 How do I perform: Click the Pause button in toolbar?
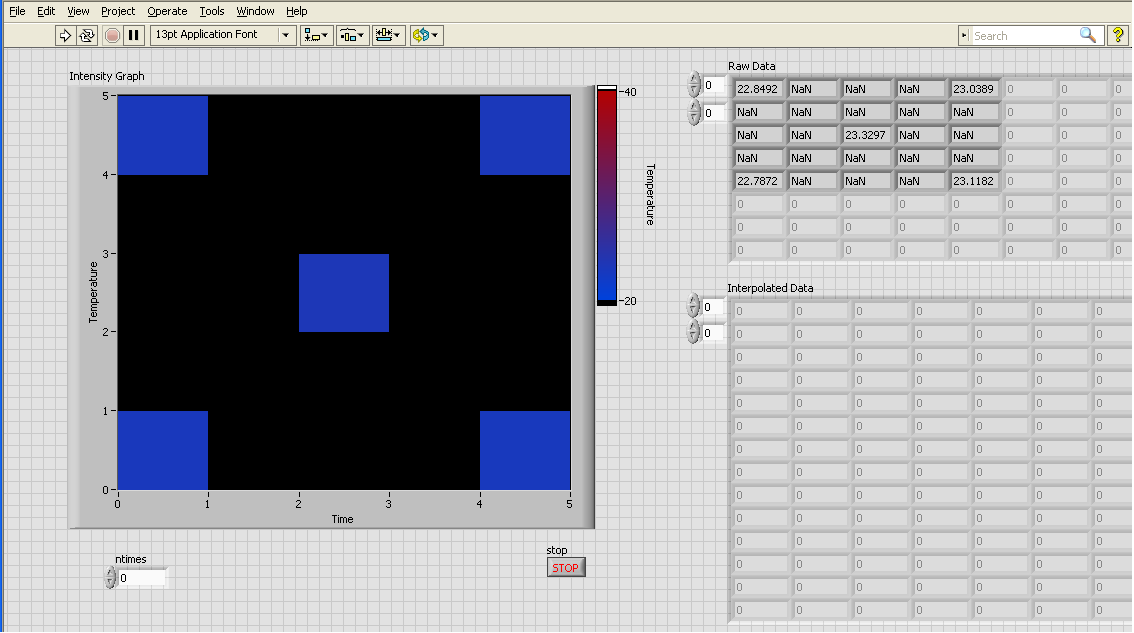point(134,35)
